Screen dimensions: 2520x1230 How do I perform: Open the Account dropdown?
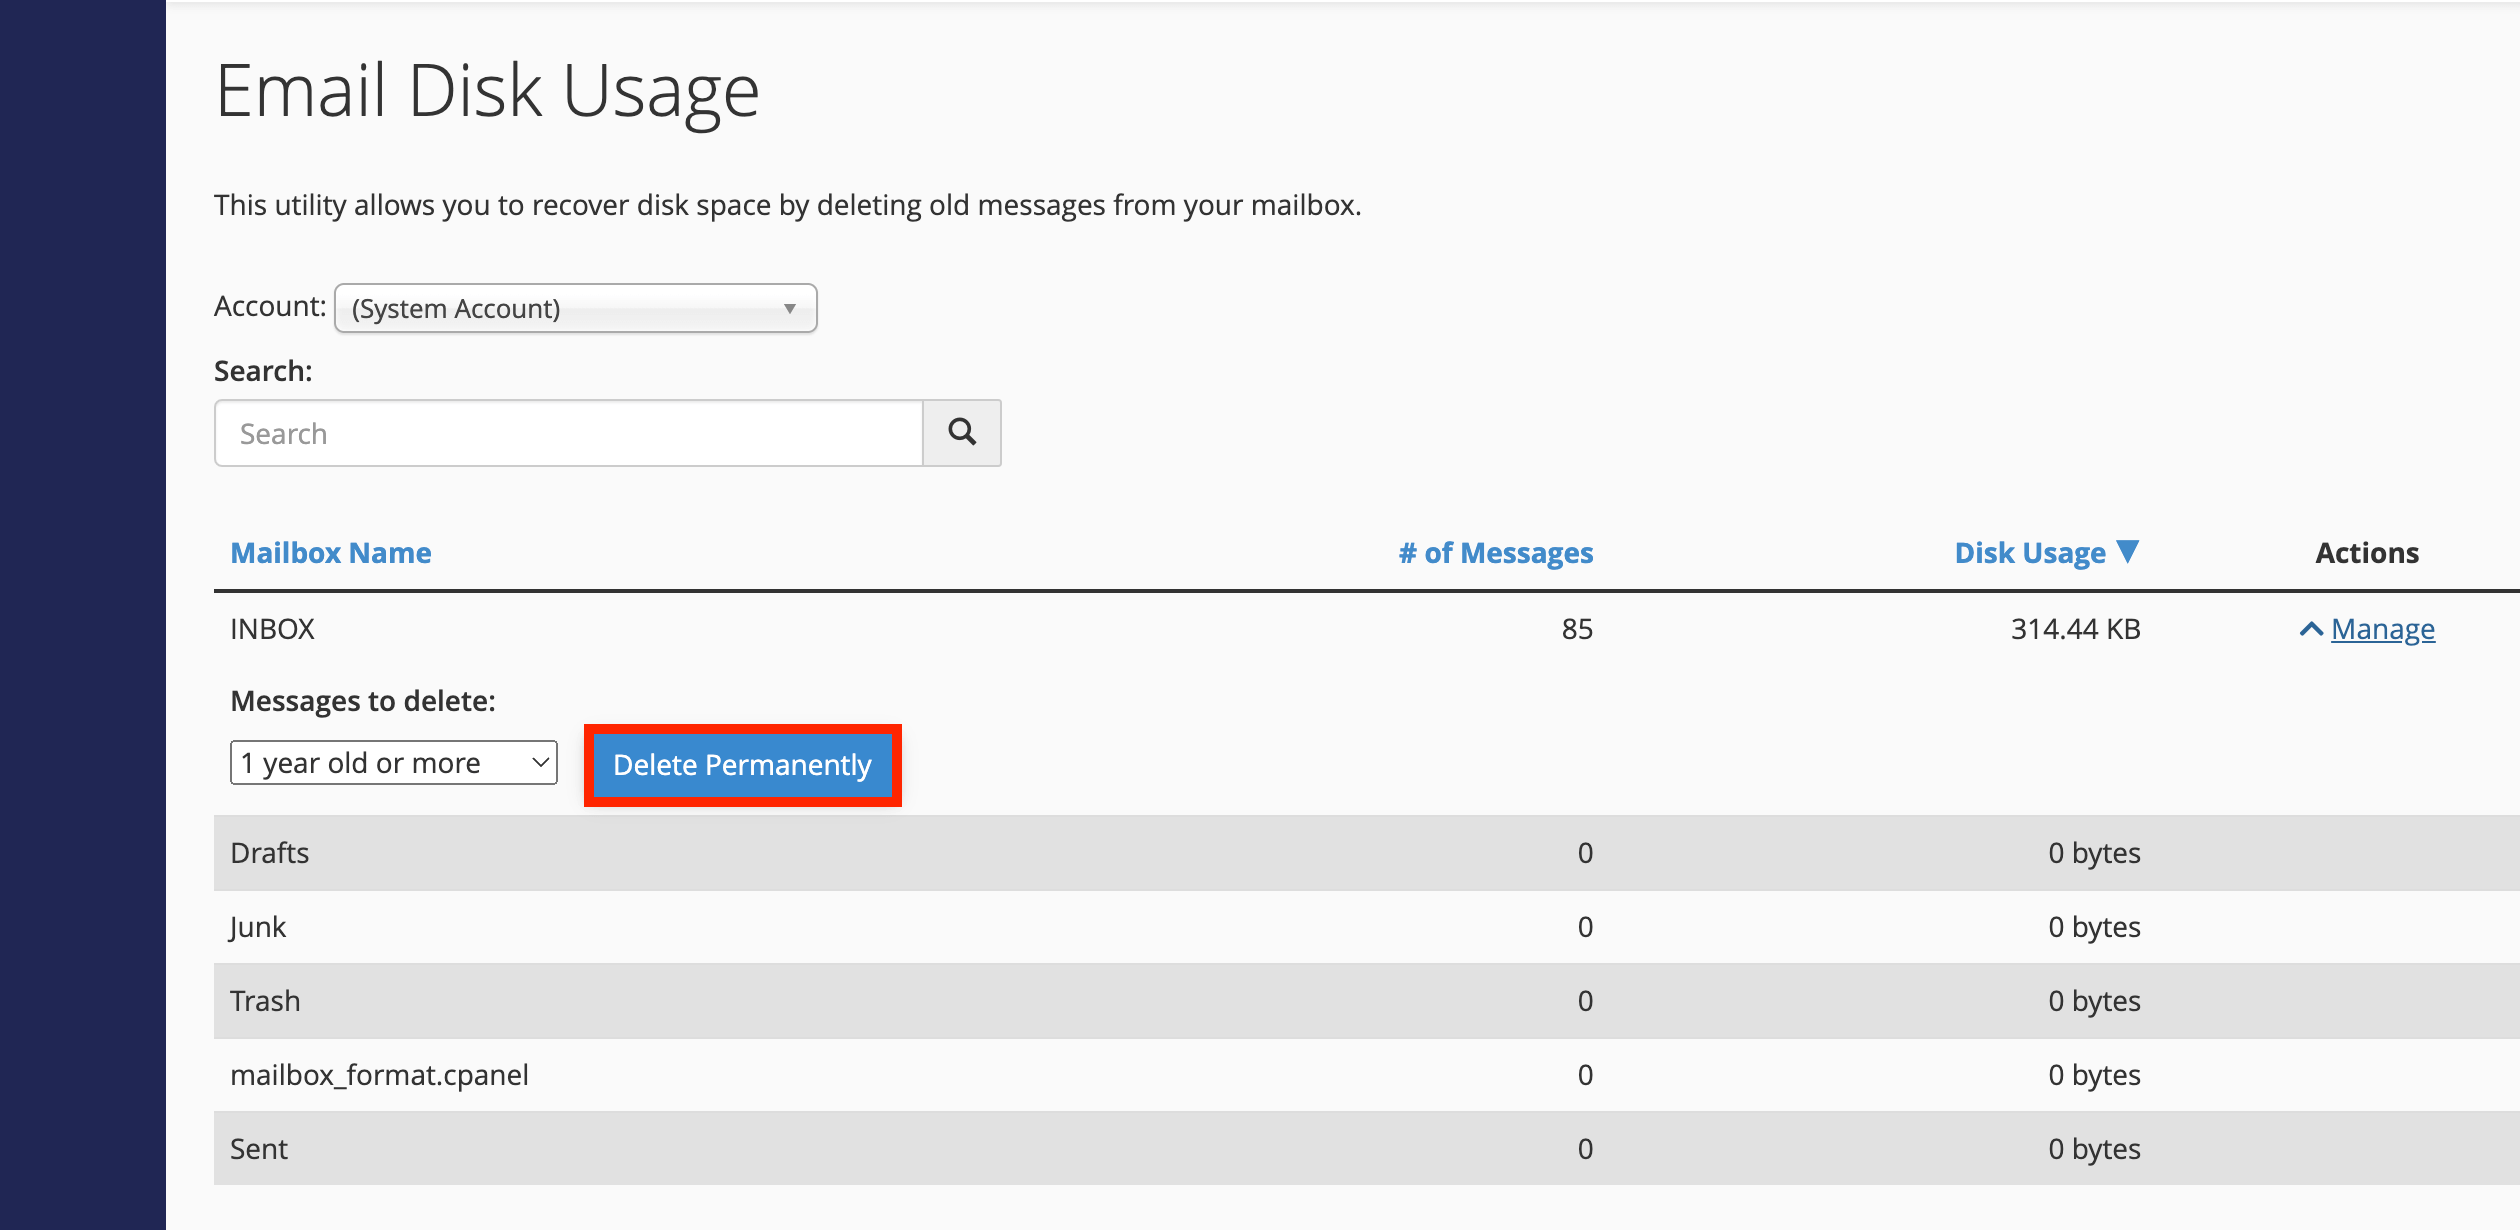[576, 308]
